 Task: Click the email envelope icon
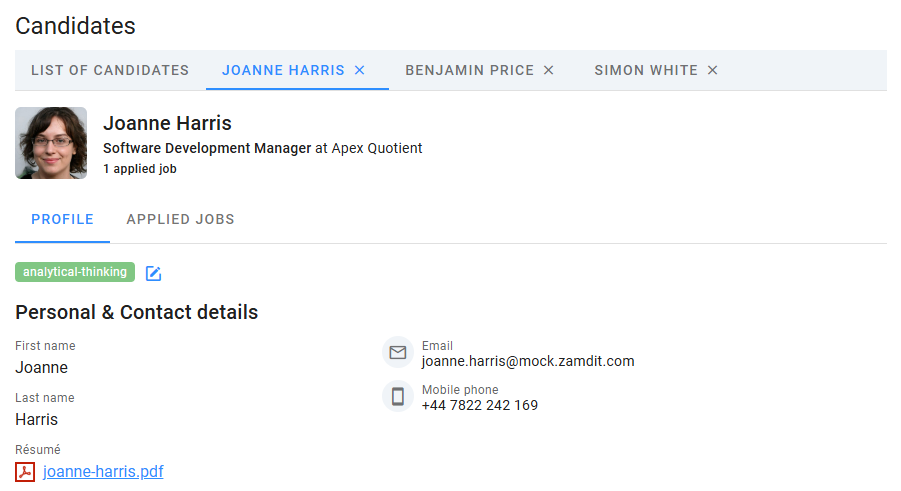[398, 353]
